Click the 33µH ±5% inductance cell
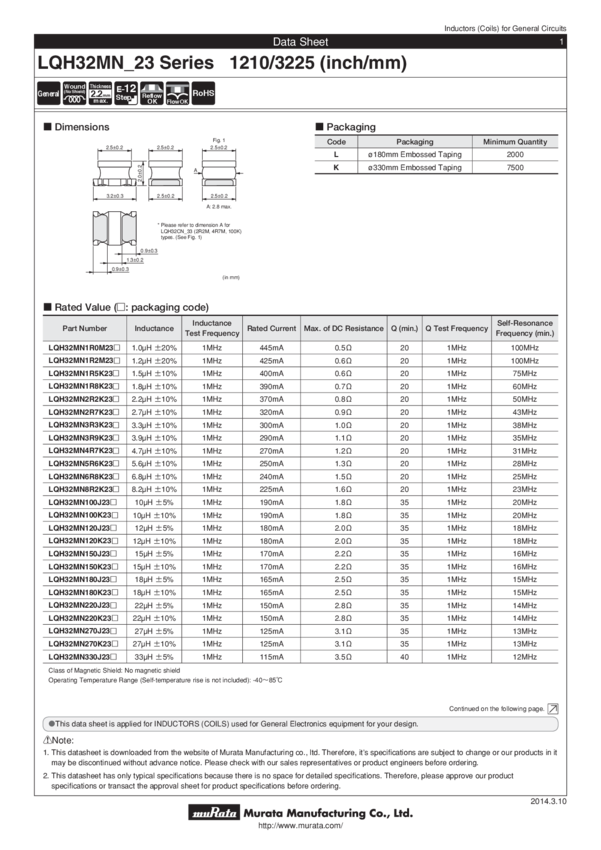 click(x=154, y=657)
